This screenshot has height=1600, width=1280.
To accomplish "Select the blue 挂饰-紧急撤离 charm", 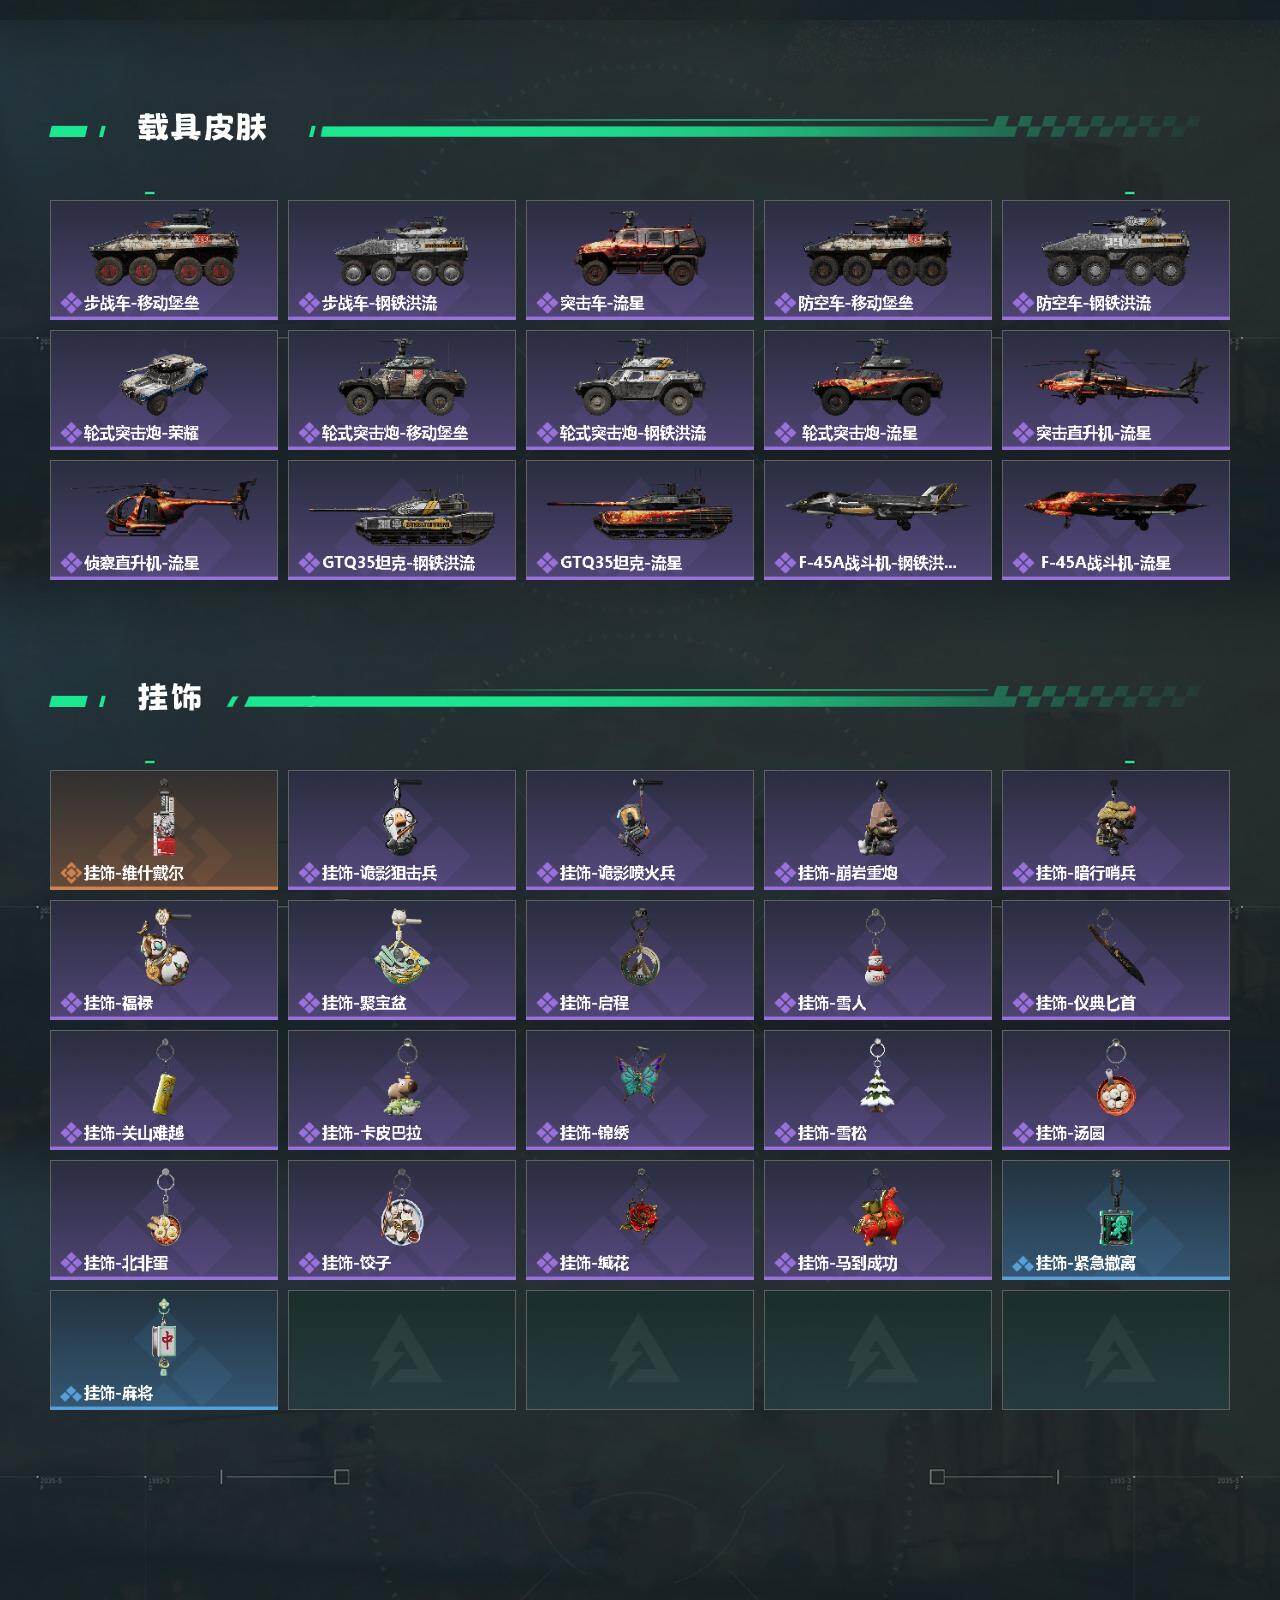I will point(1116,1220).
